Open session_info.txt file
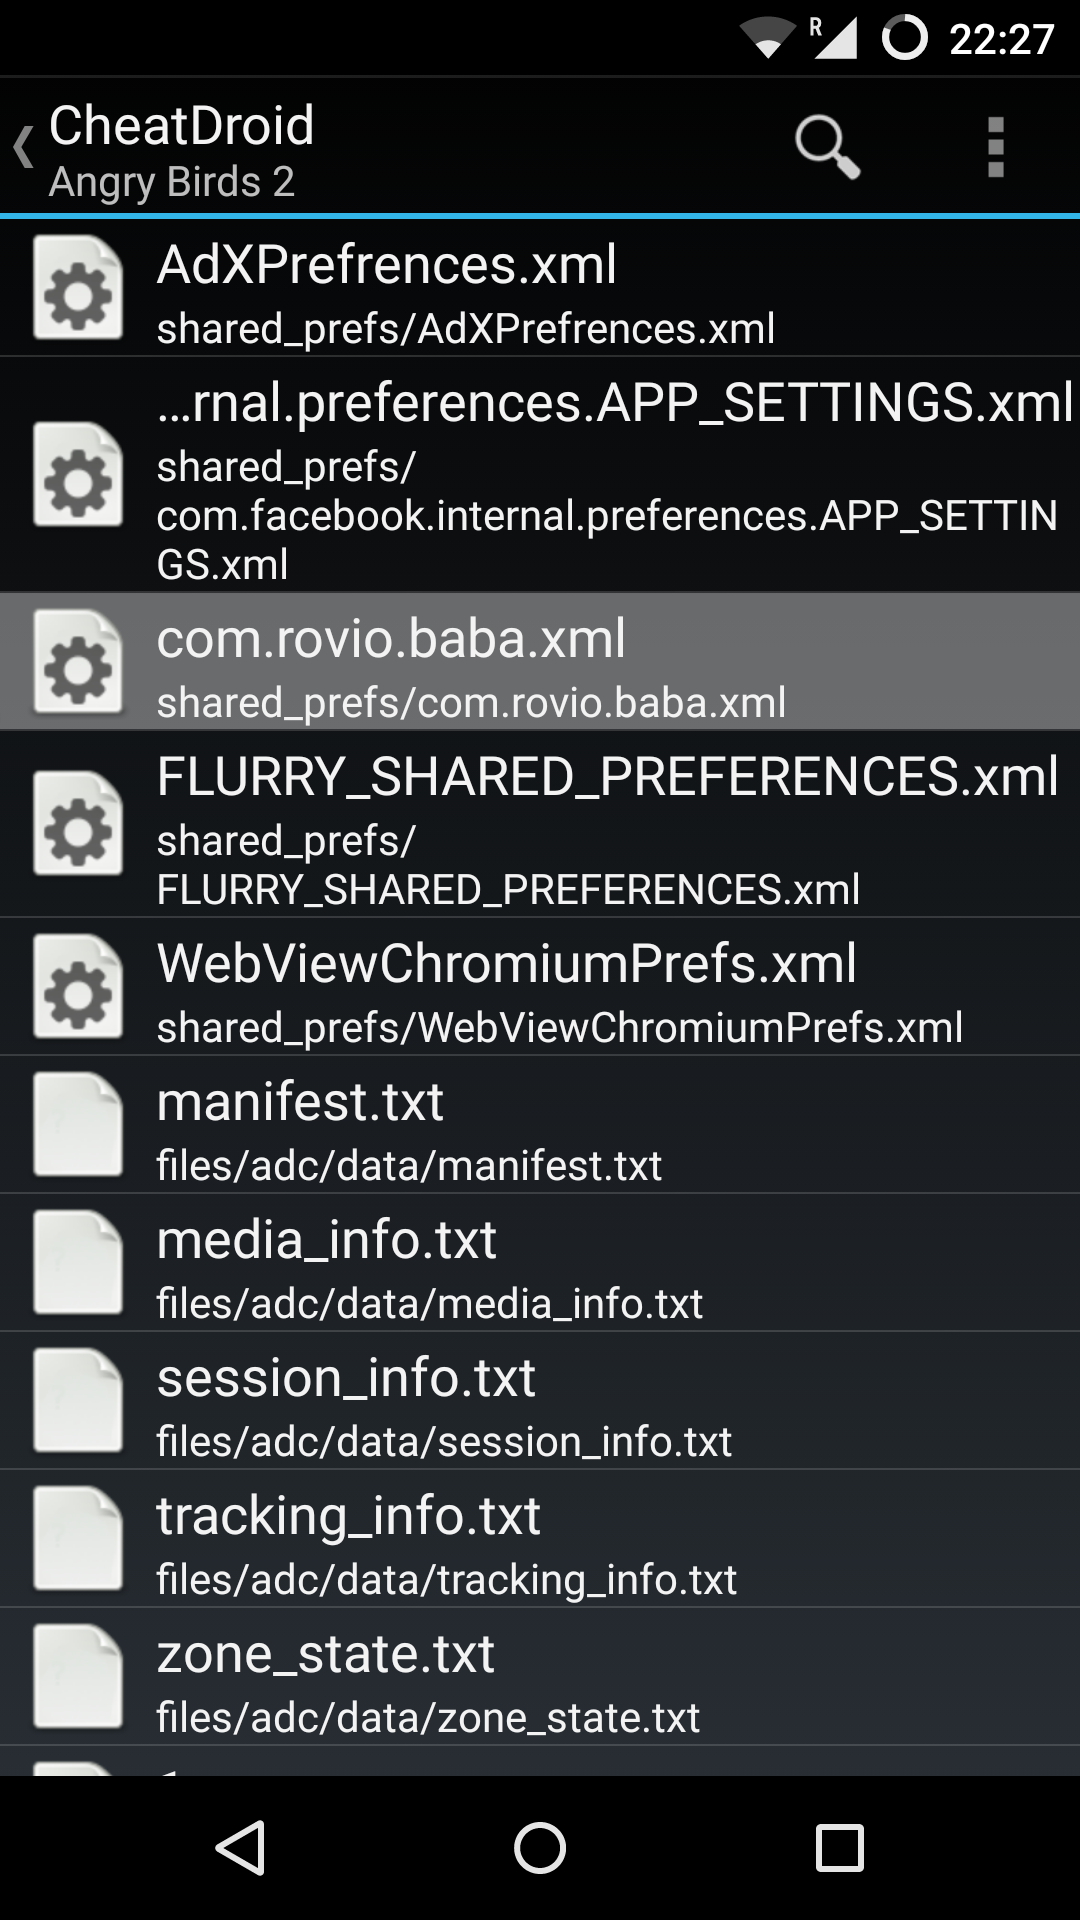 click(x=540, y=1401)
